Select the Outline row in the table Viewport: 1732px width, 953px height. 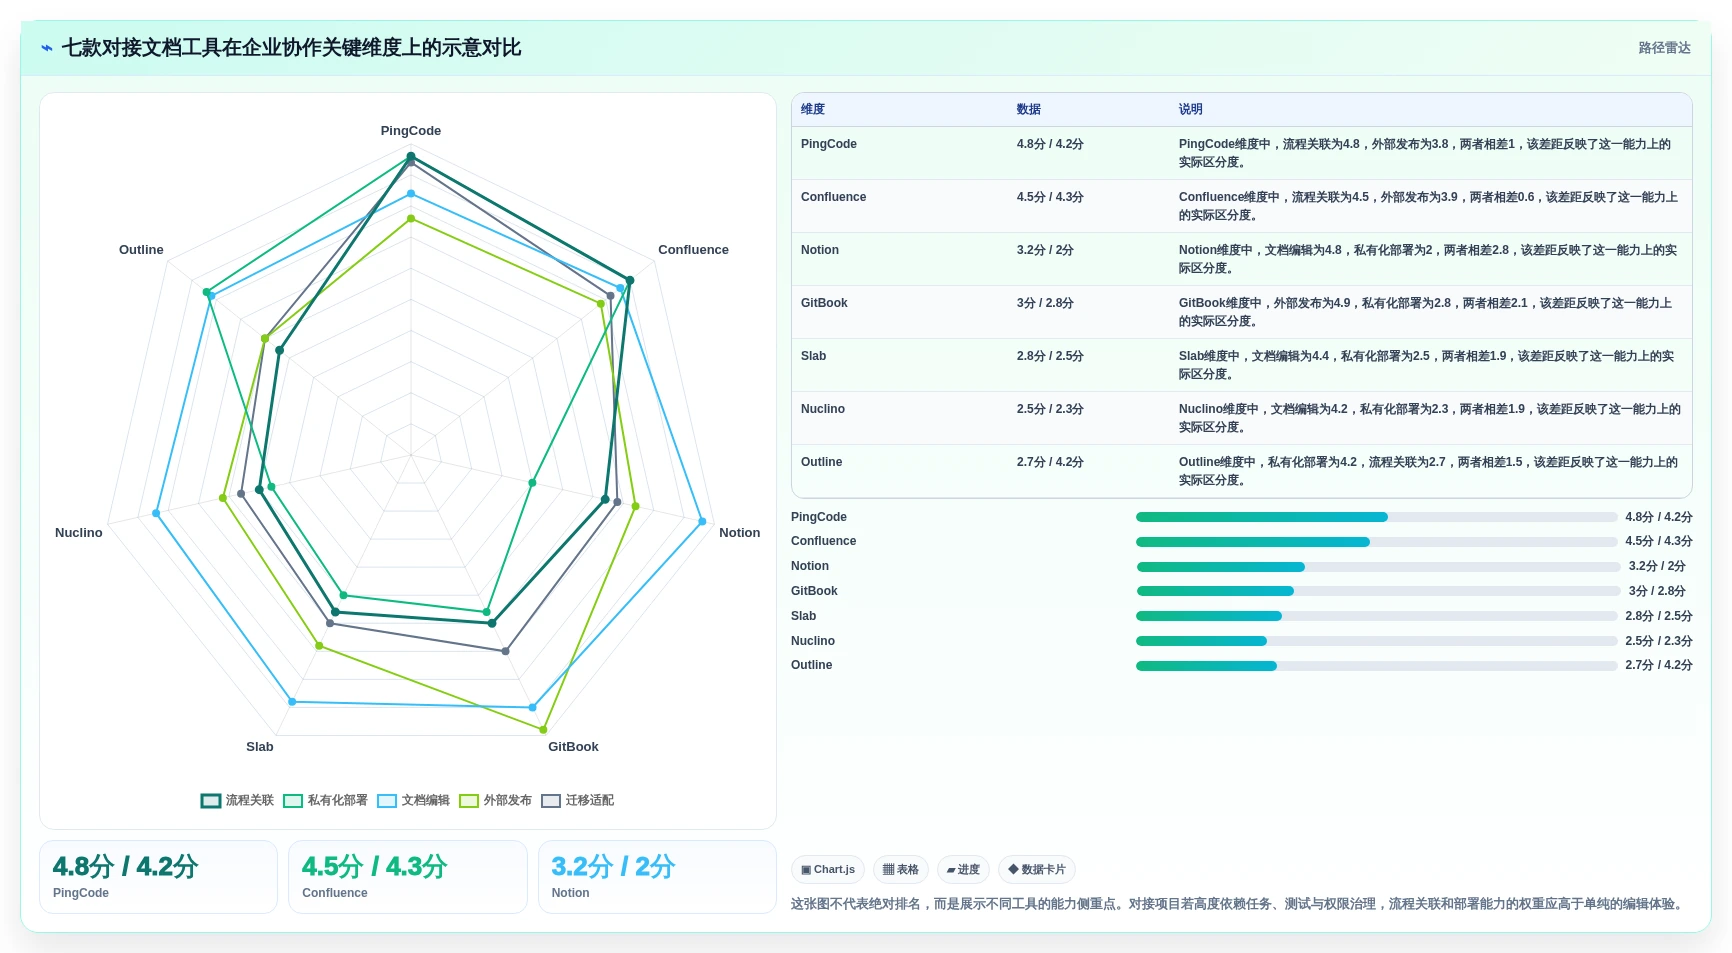[1241, 471]
